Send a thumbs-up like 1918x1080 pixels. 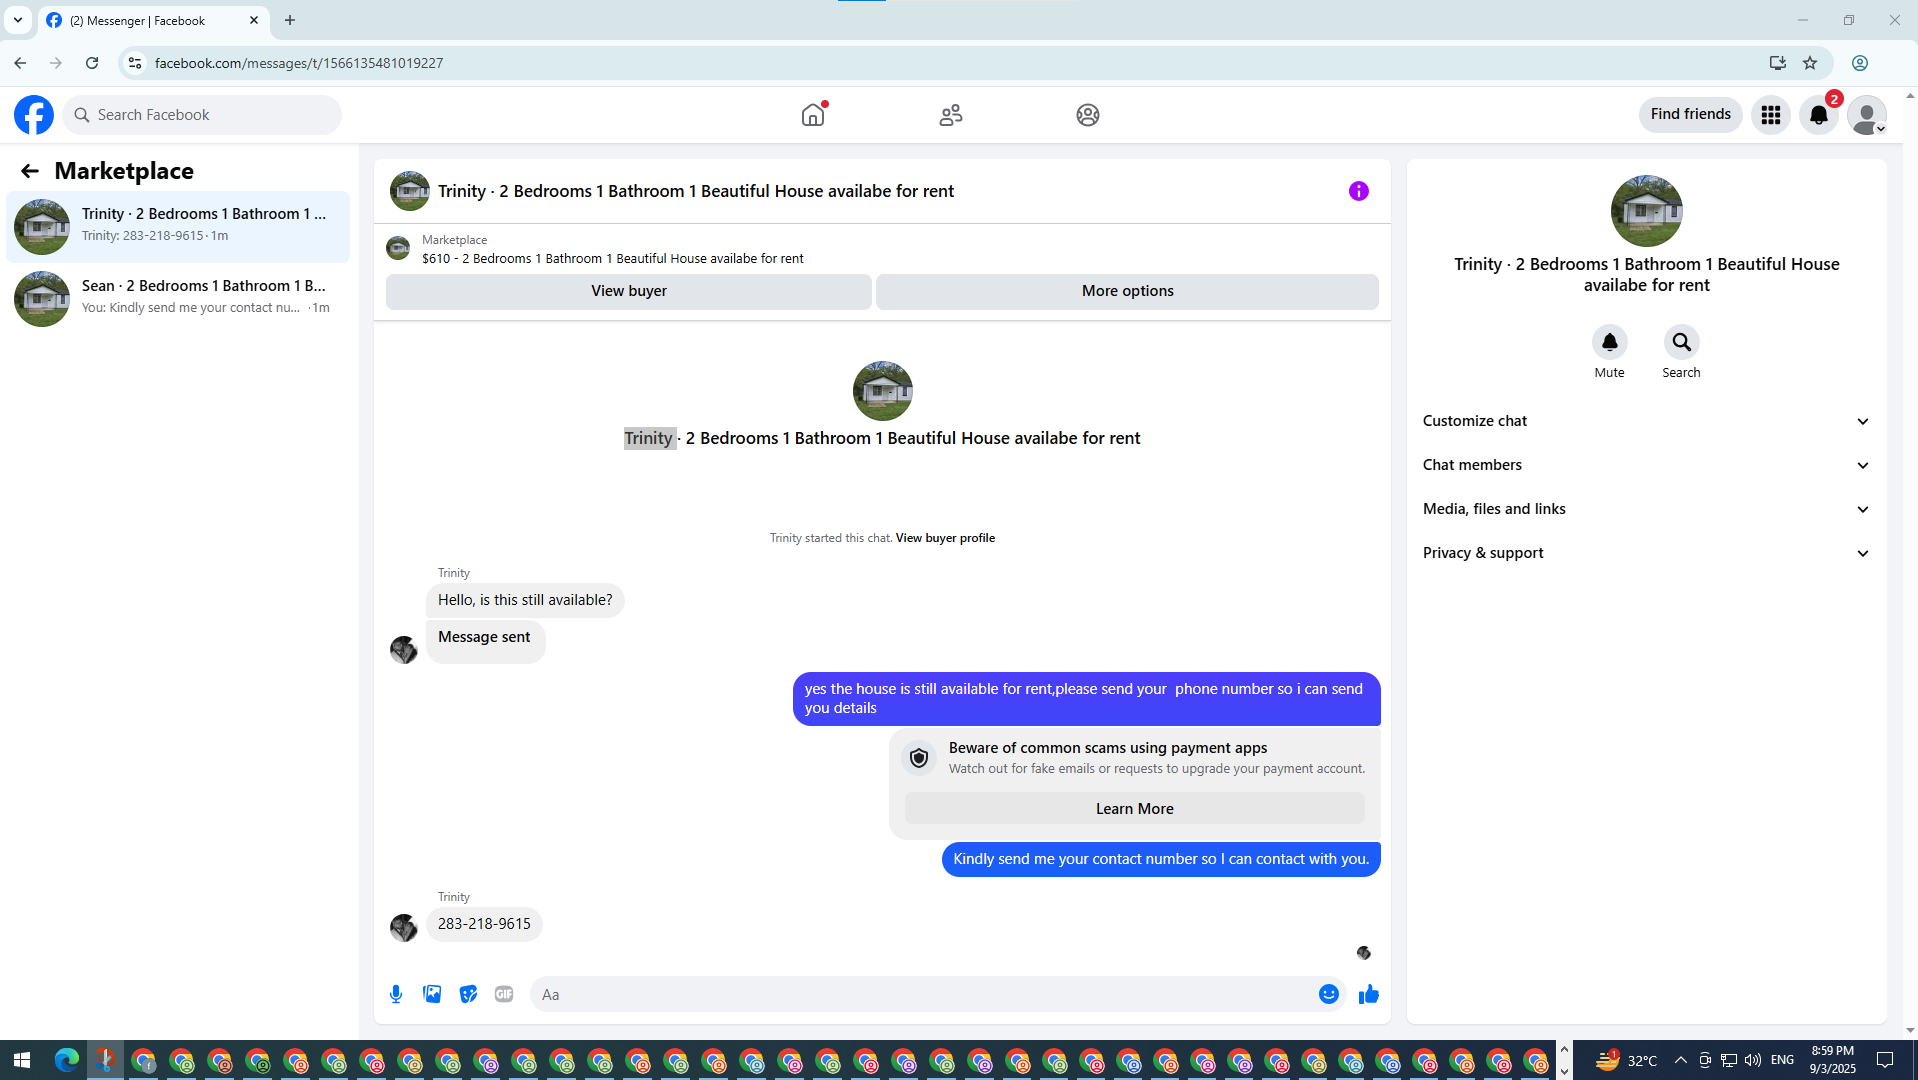pyautogui.click(x=1369, y=994)
